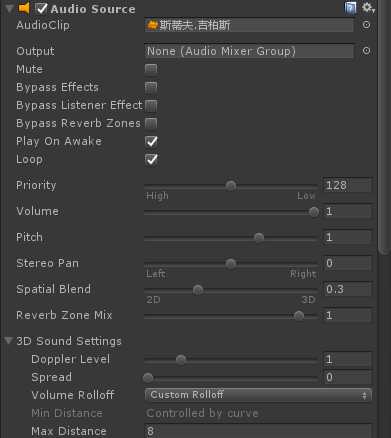Open the Volume Rolloff dropdown
The height and width of the screenshot is (438, 391).
click(x=258, y=395)
